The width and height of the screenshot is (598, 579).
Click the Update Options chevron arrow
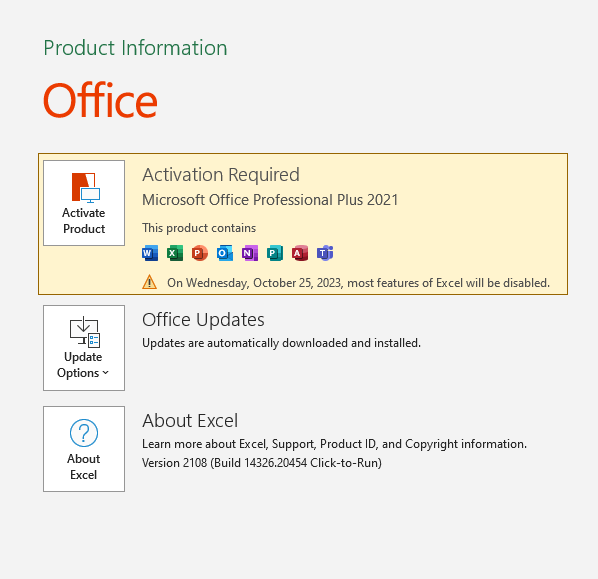click(106, 373)
